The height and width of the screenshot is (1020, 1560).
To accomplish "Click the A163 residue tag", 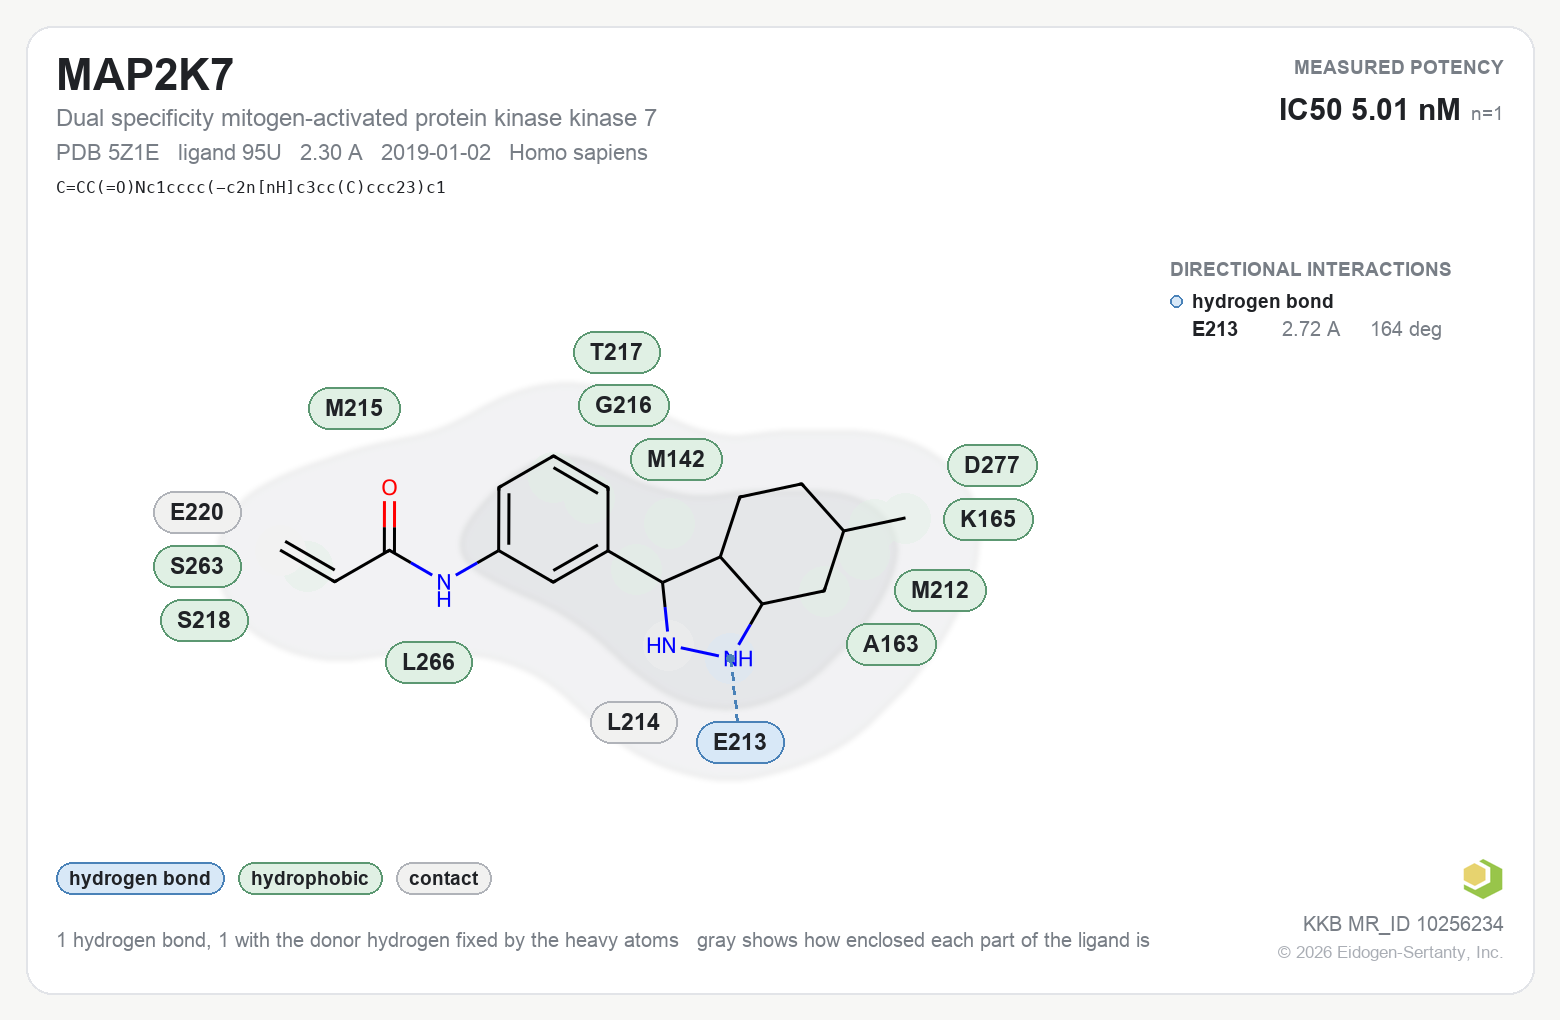I will [x=891, y=644].
